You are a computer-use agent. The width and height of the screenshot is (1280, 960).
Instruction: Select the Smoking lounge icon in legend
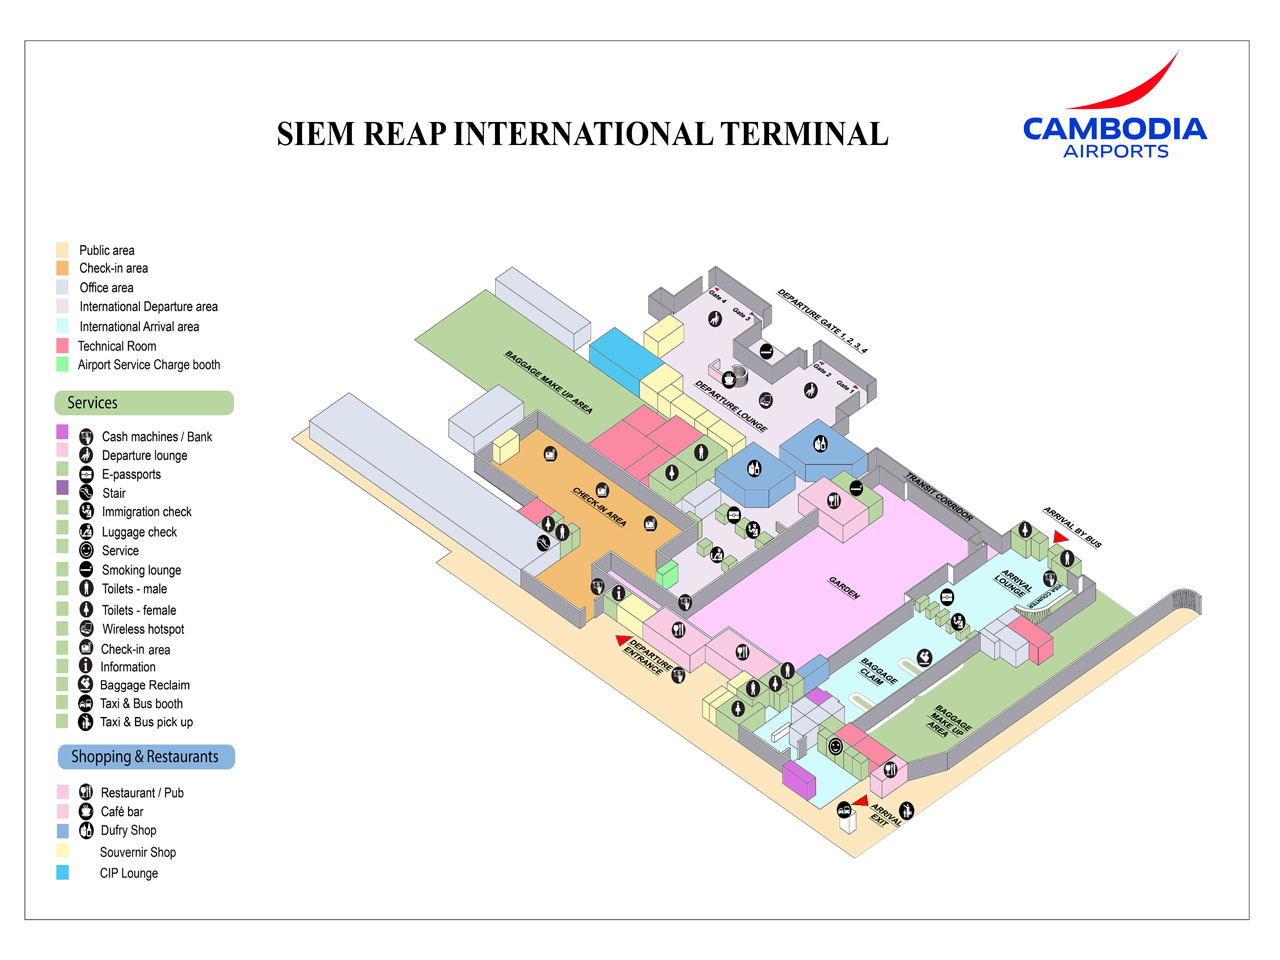[87, 570]
